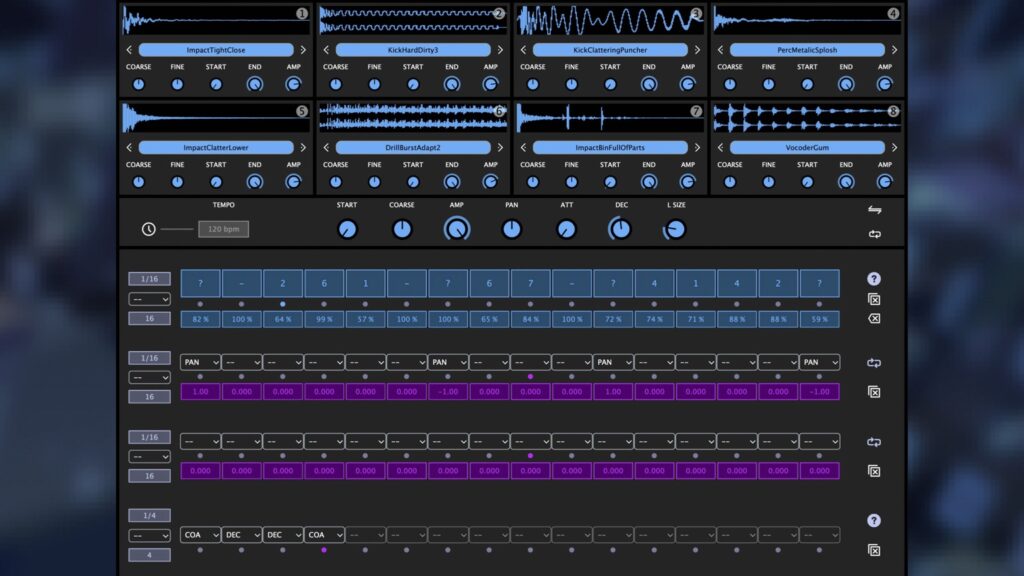The image size is (1024, 576).
Task: Adjust the master L SIZE knob
Action: pyautogui.click(x=675, y=229)
